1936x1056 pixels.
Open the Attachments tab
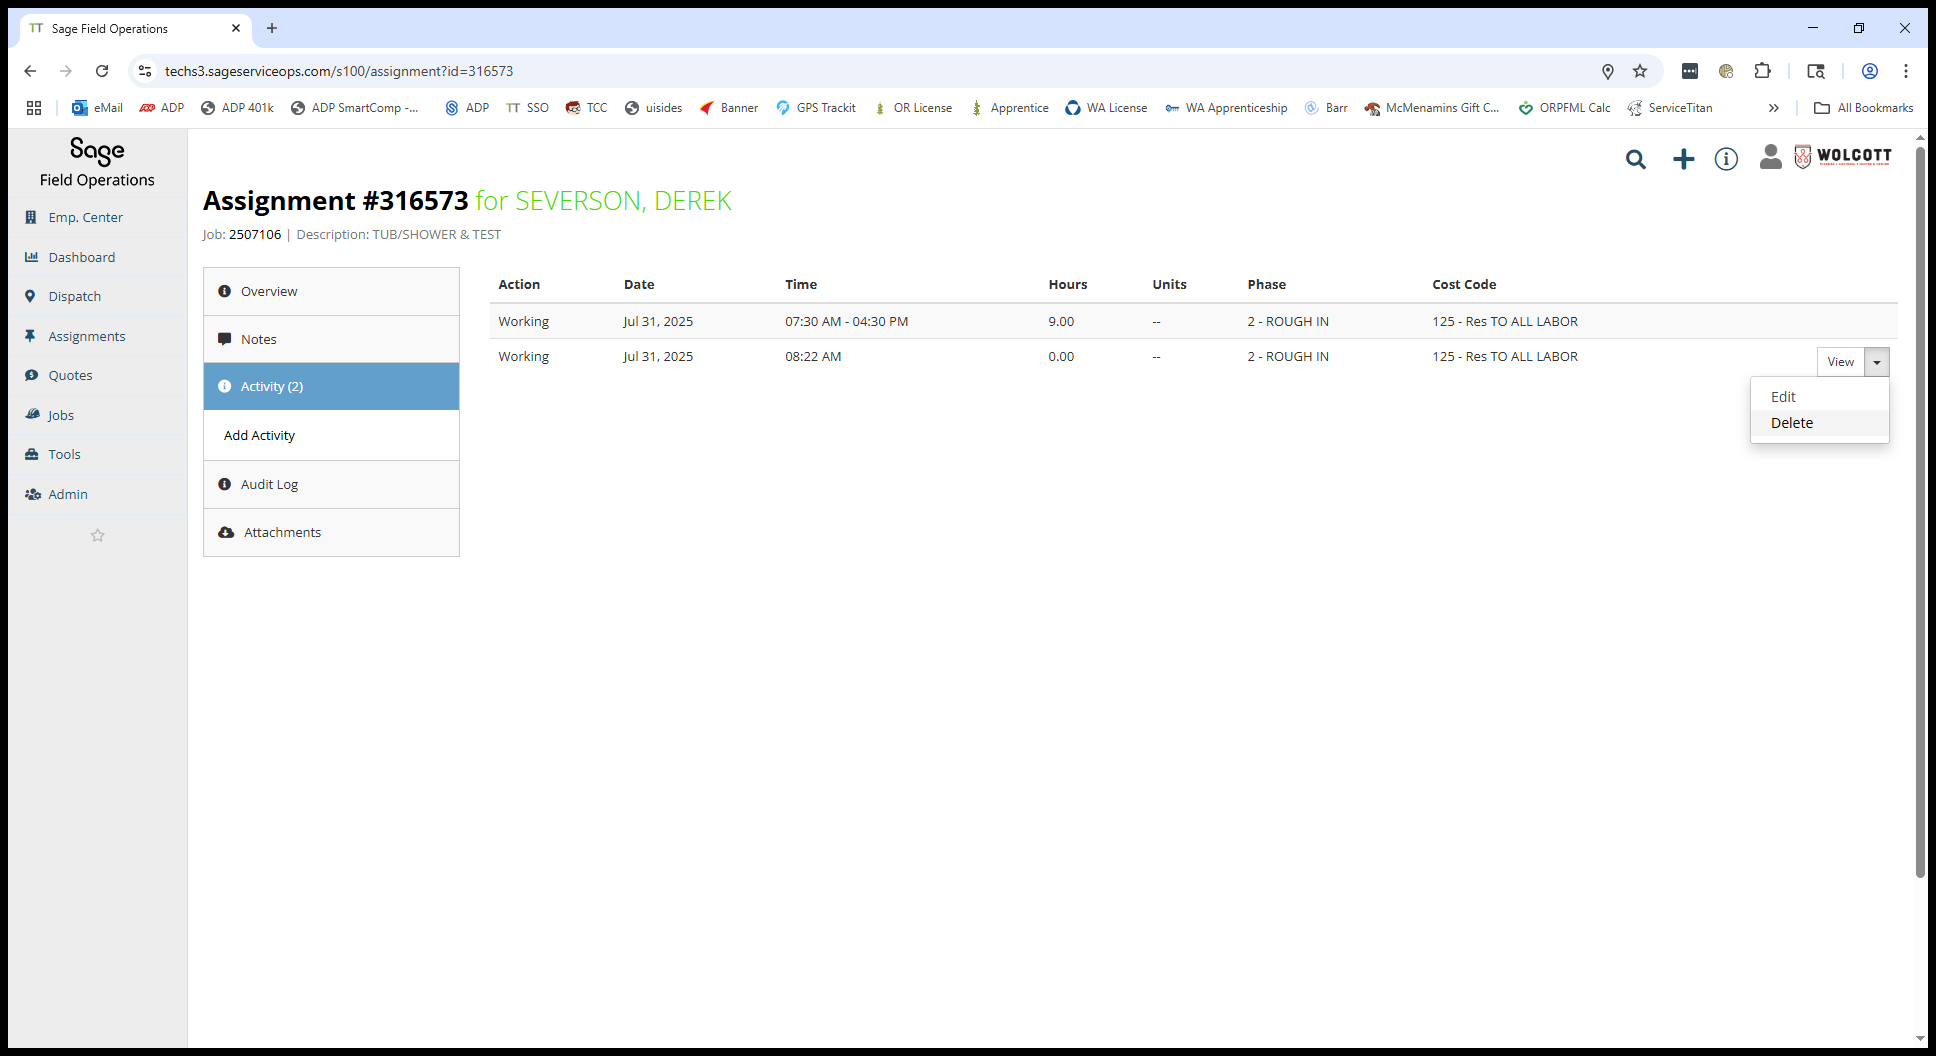click(x=331, y=532)
